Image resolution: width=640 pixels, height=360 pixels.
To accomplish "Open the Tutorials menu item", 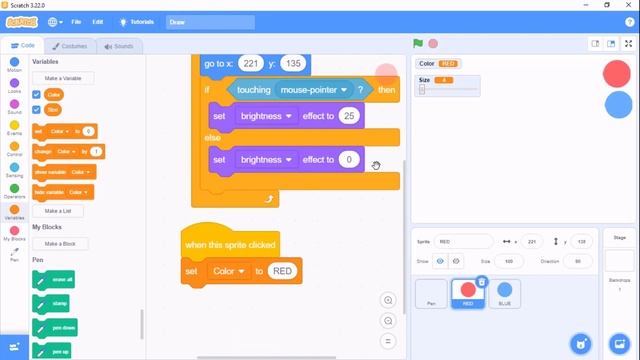I will (x=137, y=22).
